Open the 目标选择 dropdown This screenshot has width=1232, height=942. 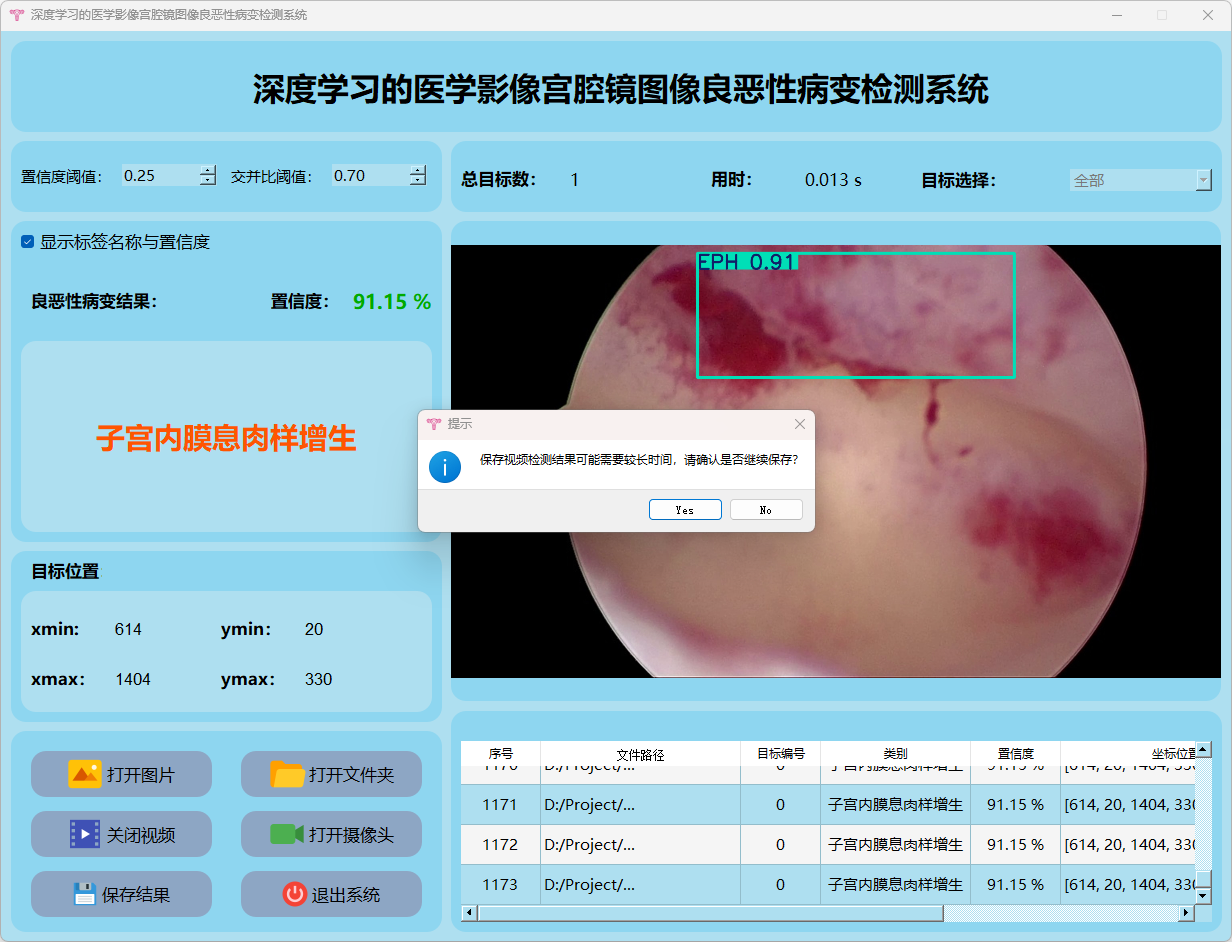[x=1203, y=181]
